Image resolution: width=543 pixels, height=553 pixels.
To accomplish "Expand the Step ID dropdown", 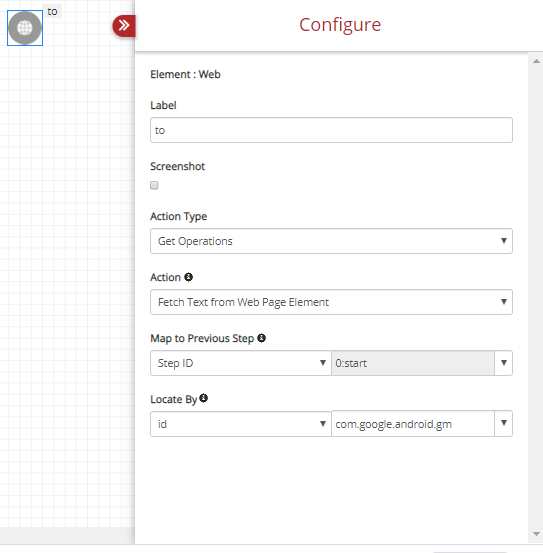I will [241, 363].
